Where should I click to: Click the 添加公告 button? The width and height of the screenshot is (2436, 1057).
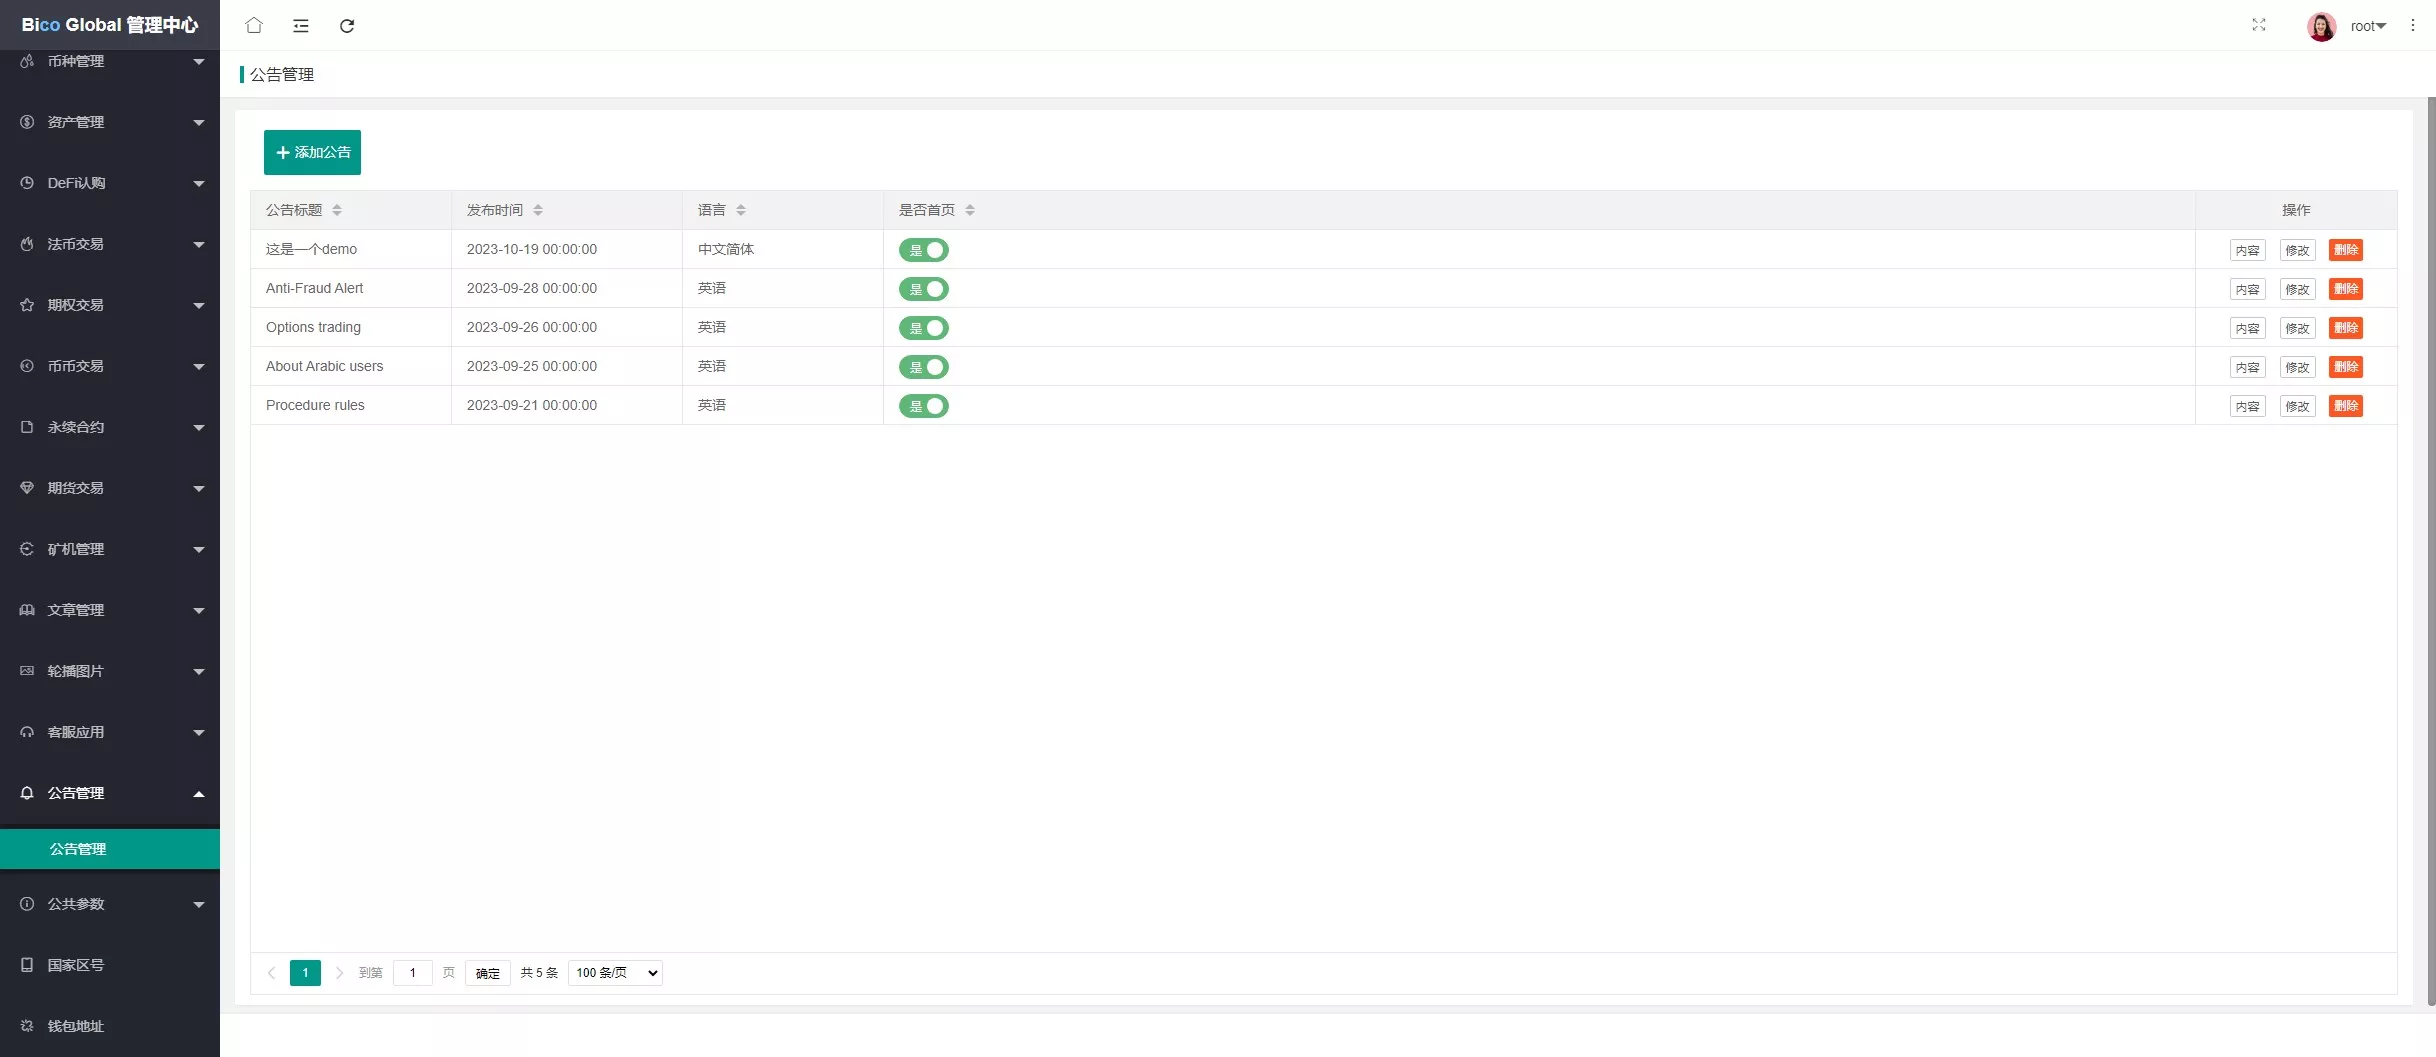[312, 152]
